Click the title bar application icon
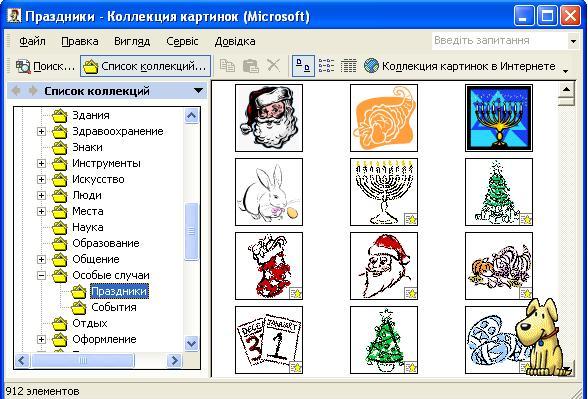The image size is (588, 399). tap(14, 16)
